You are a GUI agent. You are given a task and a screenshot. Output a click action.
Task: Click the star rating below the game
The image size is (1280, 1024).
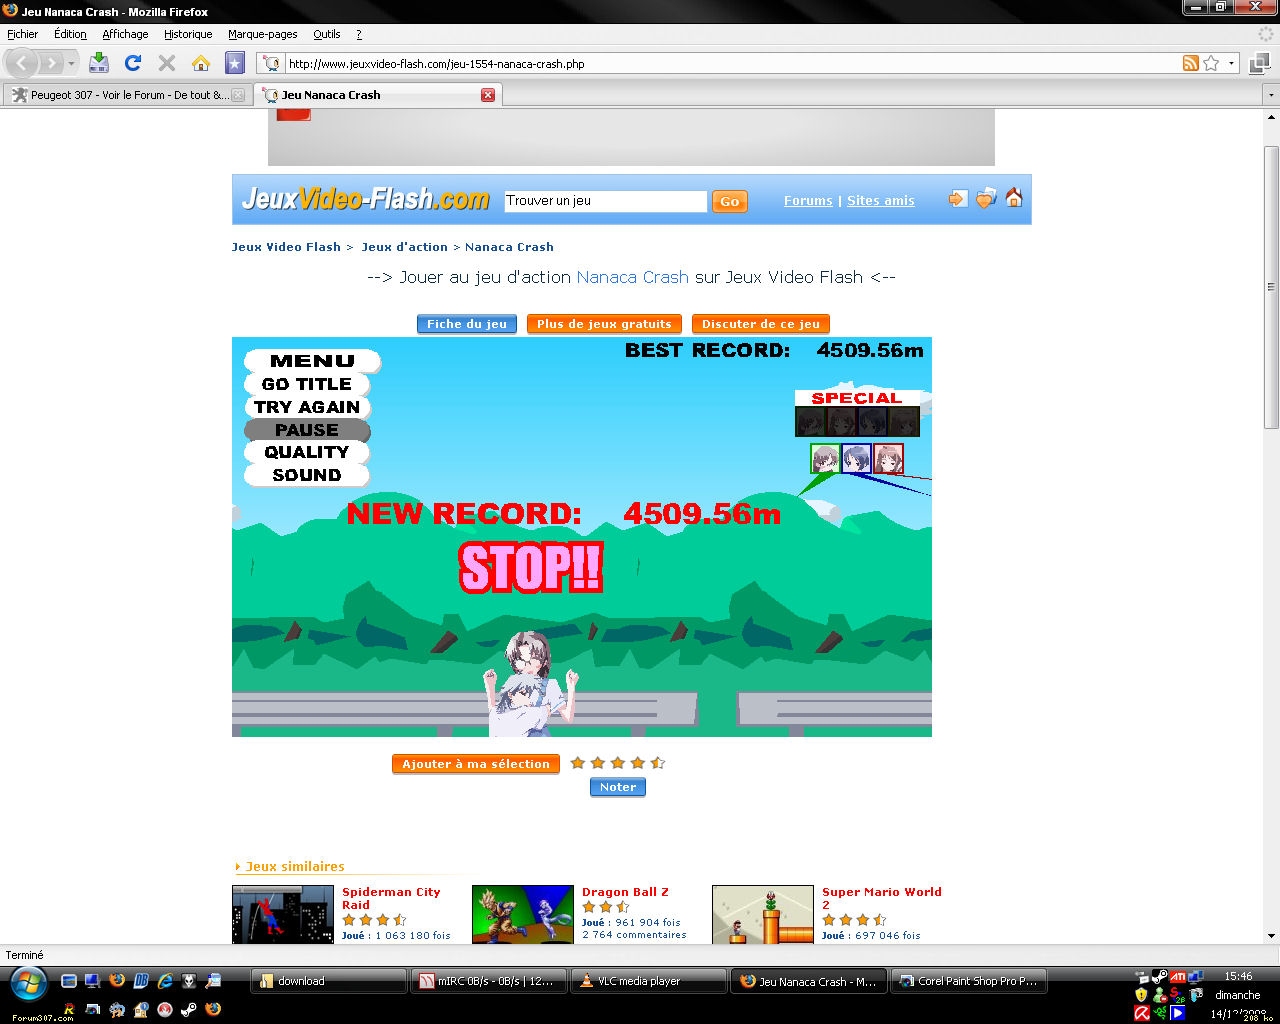pyautogui.click(x=617, y=763)
